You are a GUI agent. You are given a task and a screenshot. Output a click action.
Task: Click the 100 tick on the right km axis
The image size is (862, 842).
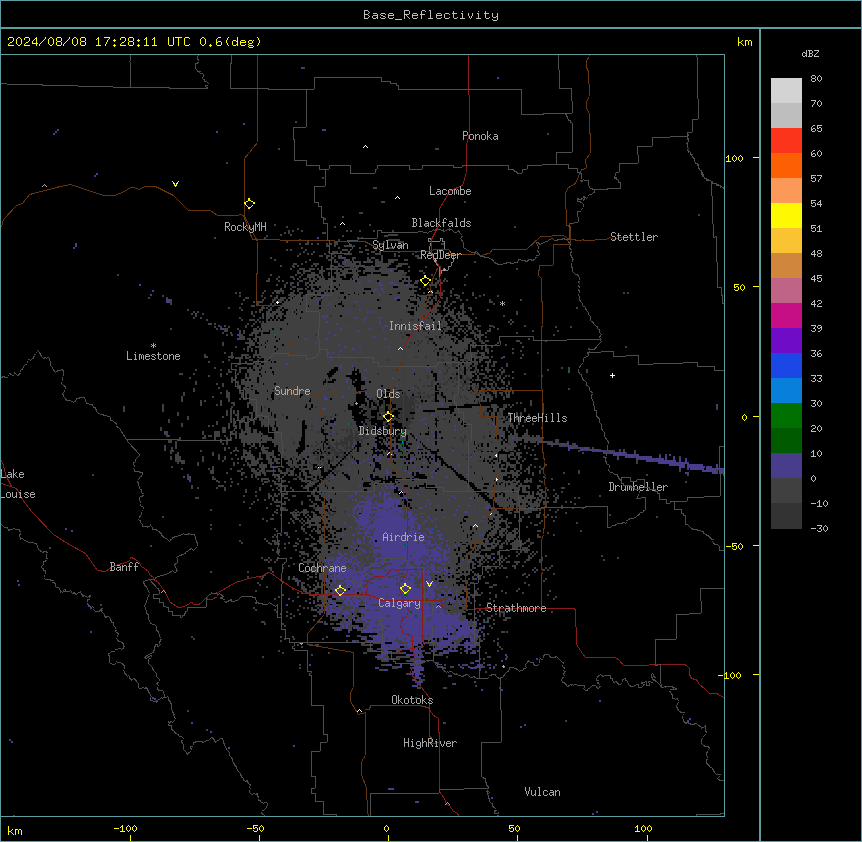click(x=734, y=158)
